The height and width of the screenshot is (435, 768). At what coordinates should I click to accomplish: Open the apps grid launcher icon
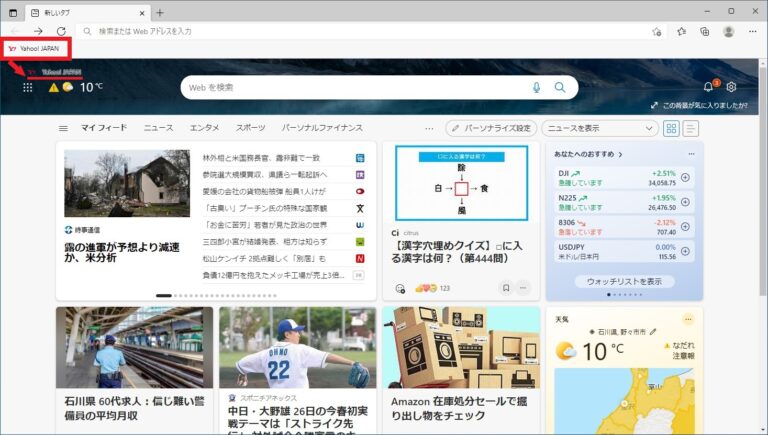[27, 87]
